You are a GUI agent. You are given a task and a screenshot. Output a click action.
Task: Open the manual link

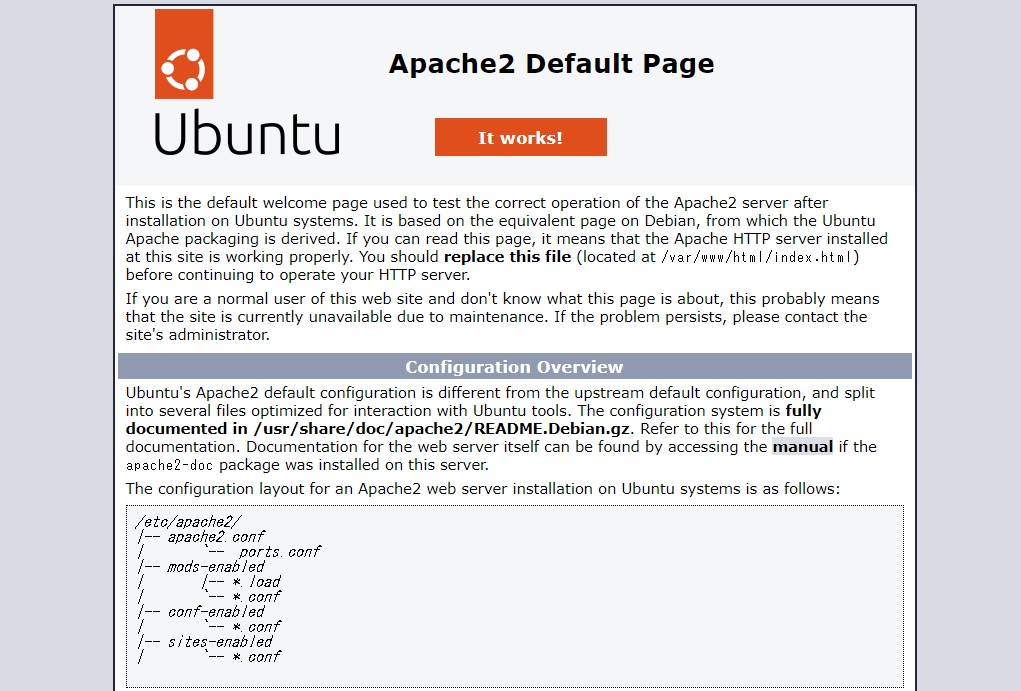[x=802, y=447]
